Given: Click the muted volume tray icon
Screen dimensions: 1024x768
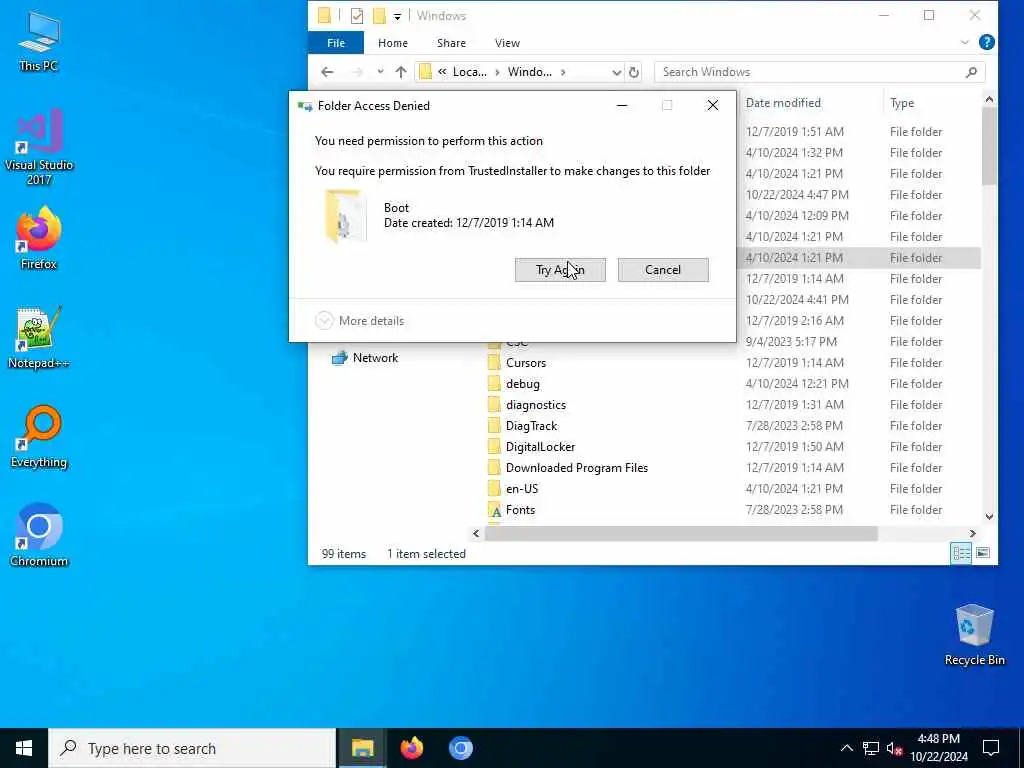Looking at the screenshot, I should pos(894,748).
